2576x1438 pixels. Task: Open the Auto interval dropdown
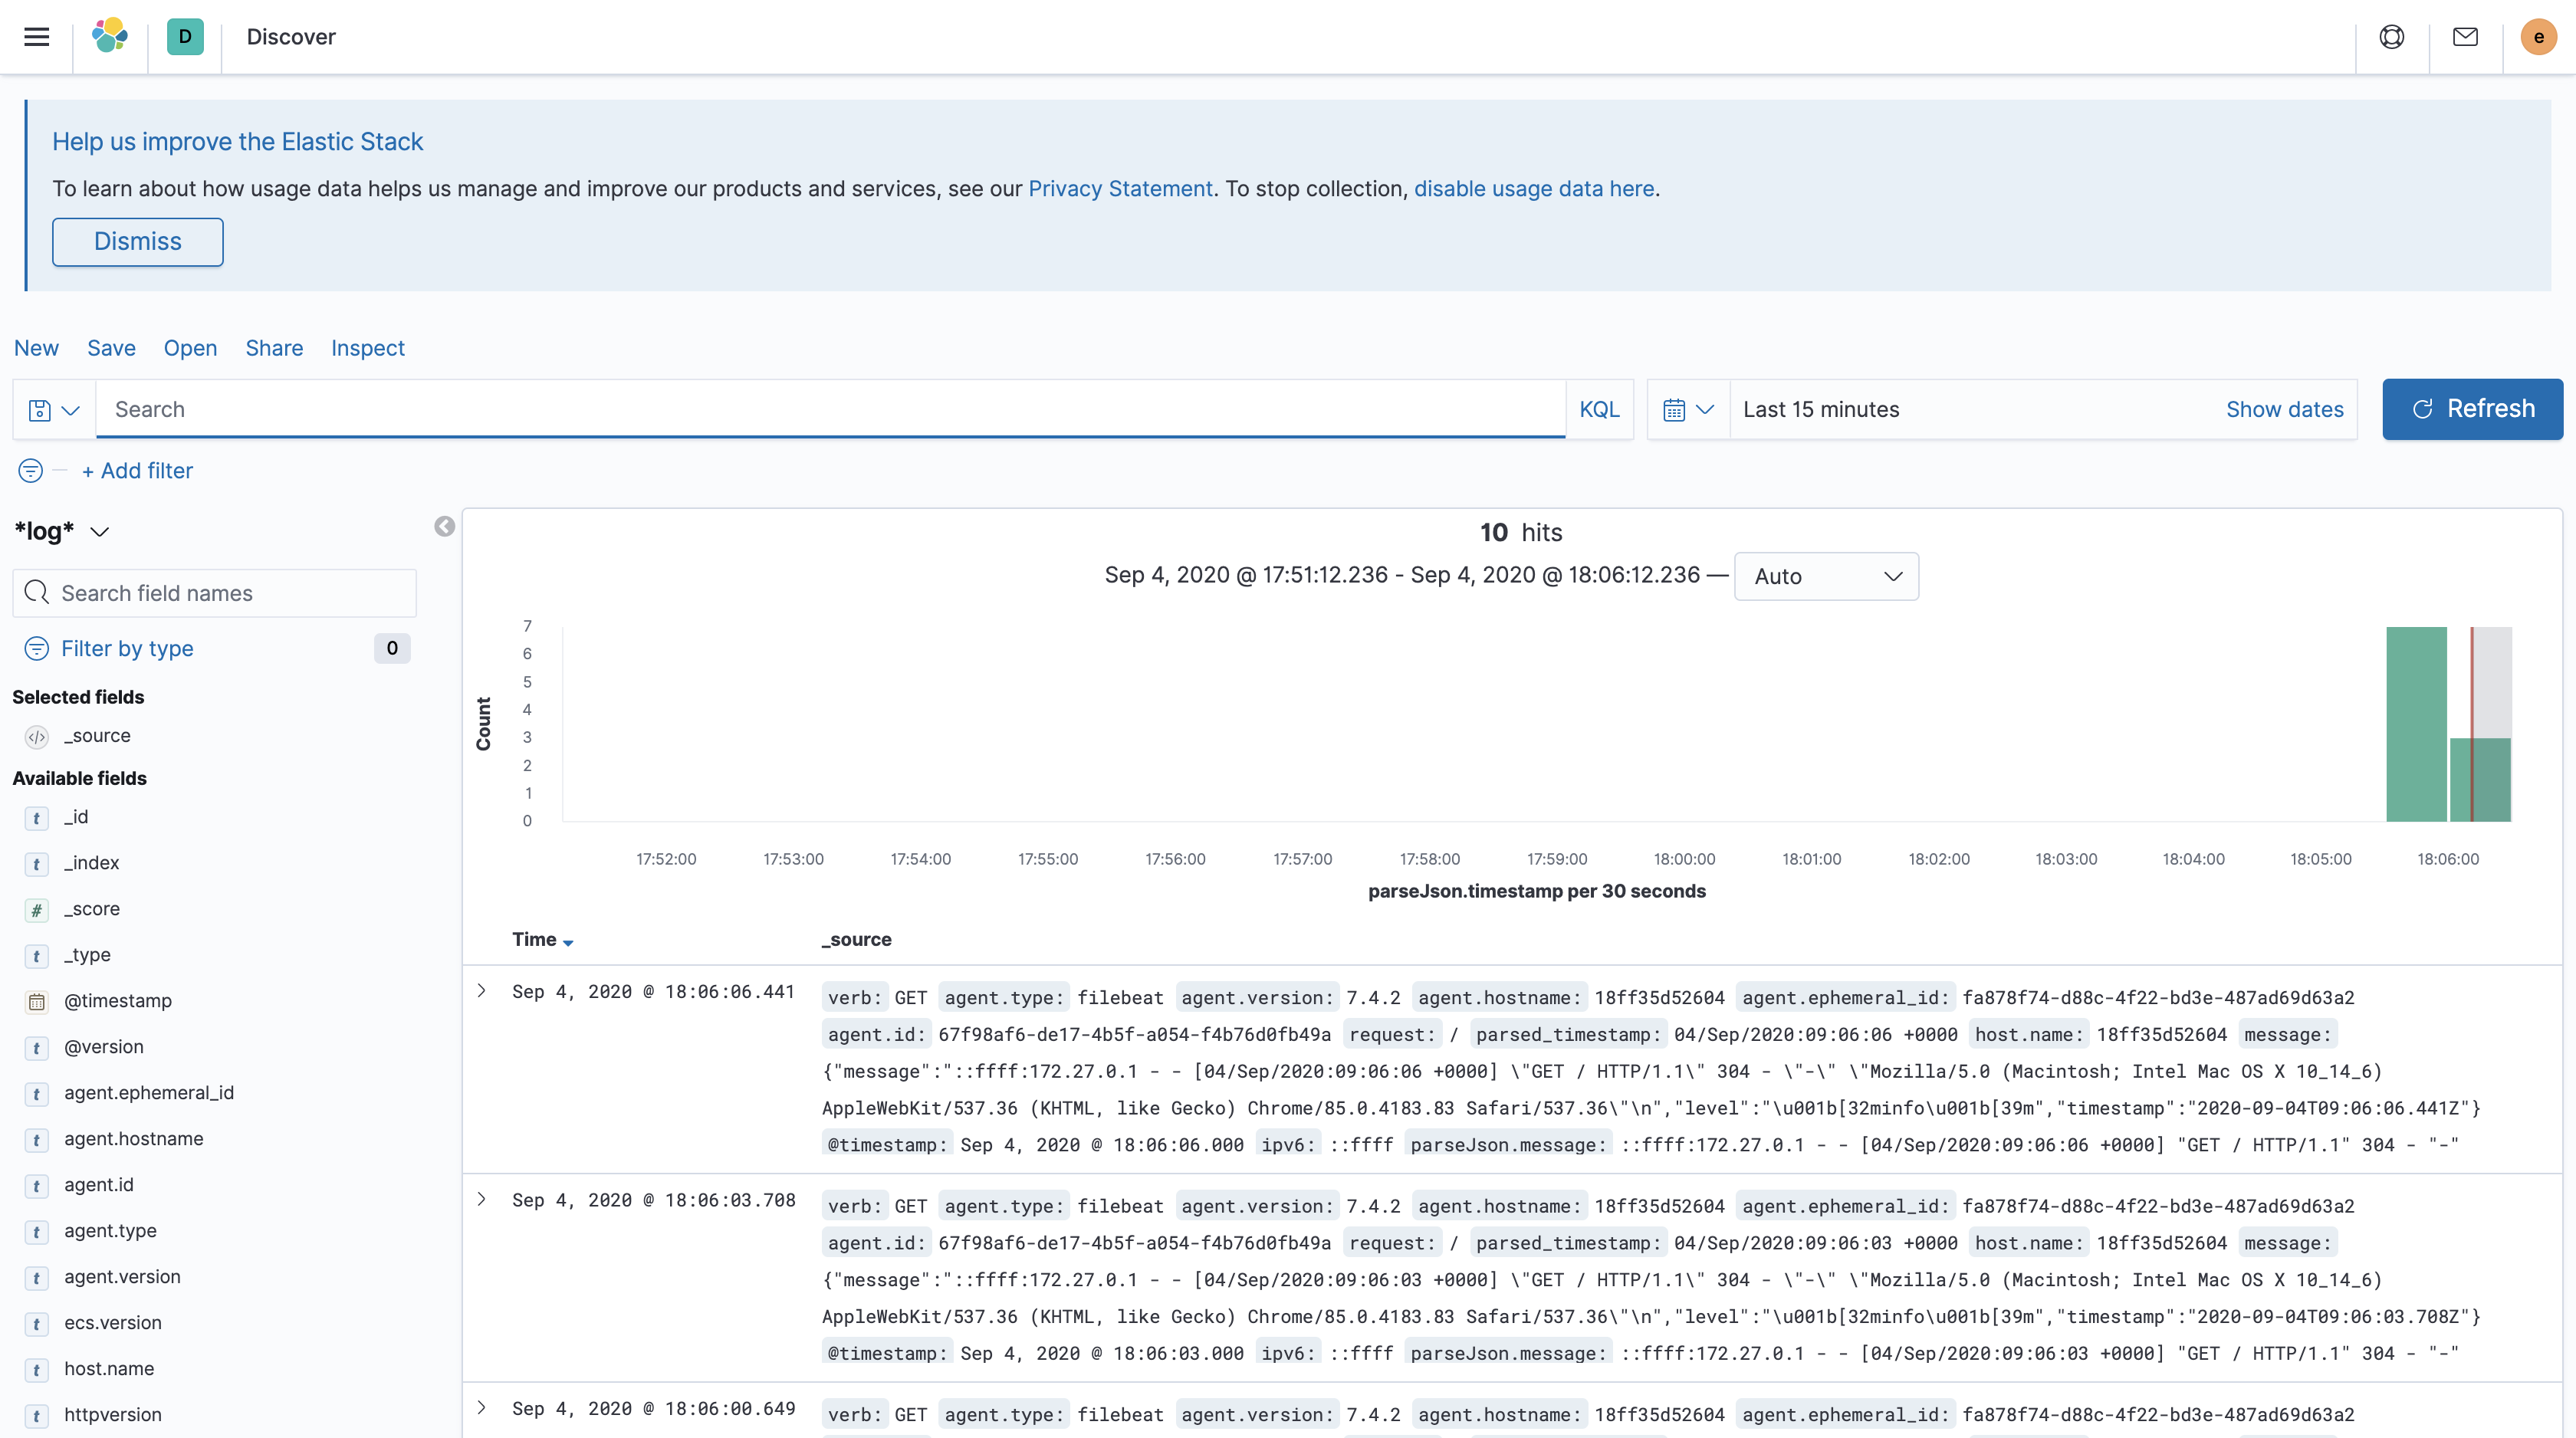click(x=1826, y=576)
